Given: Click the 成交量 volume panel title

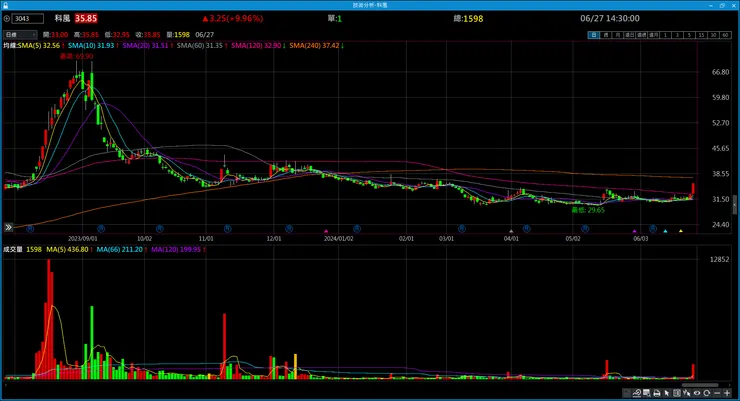Looking at the screenshot, I should coord(13,250).
